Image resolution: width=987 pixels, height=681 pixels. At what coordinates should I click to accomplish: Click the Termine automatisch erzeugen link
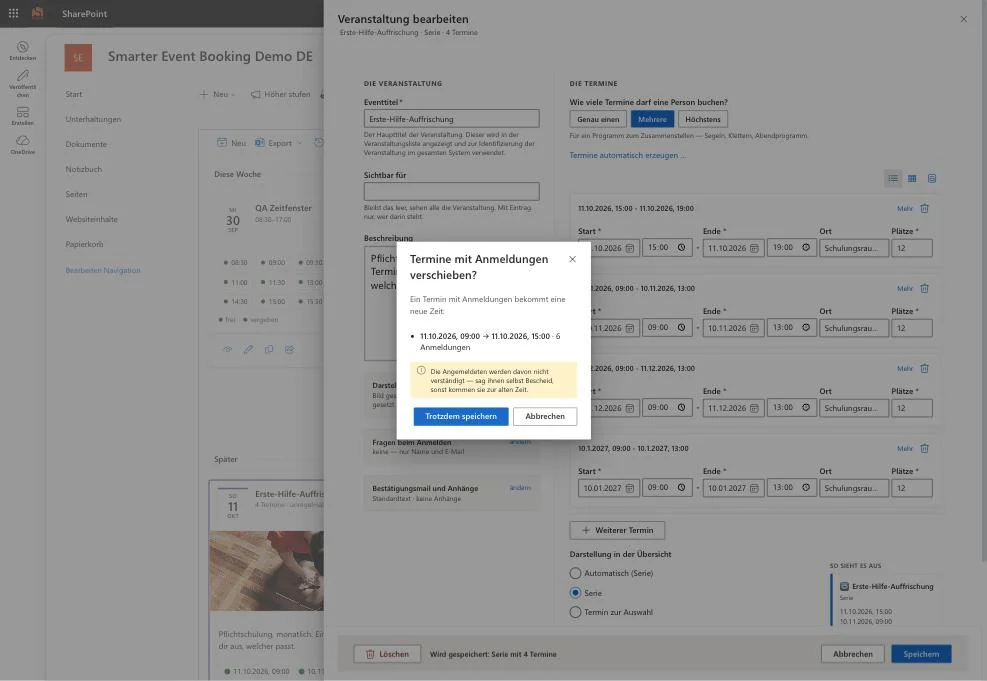(x=627, y=155)
